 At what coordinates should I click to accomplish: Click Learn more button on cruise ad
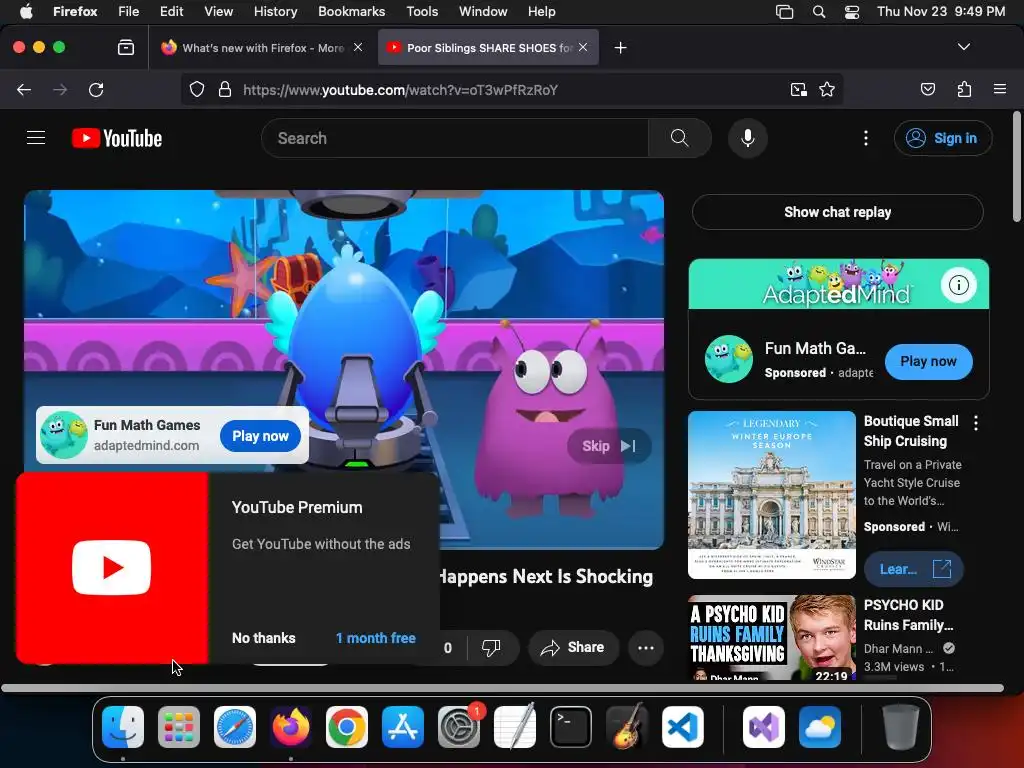pos(913,569)
